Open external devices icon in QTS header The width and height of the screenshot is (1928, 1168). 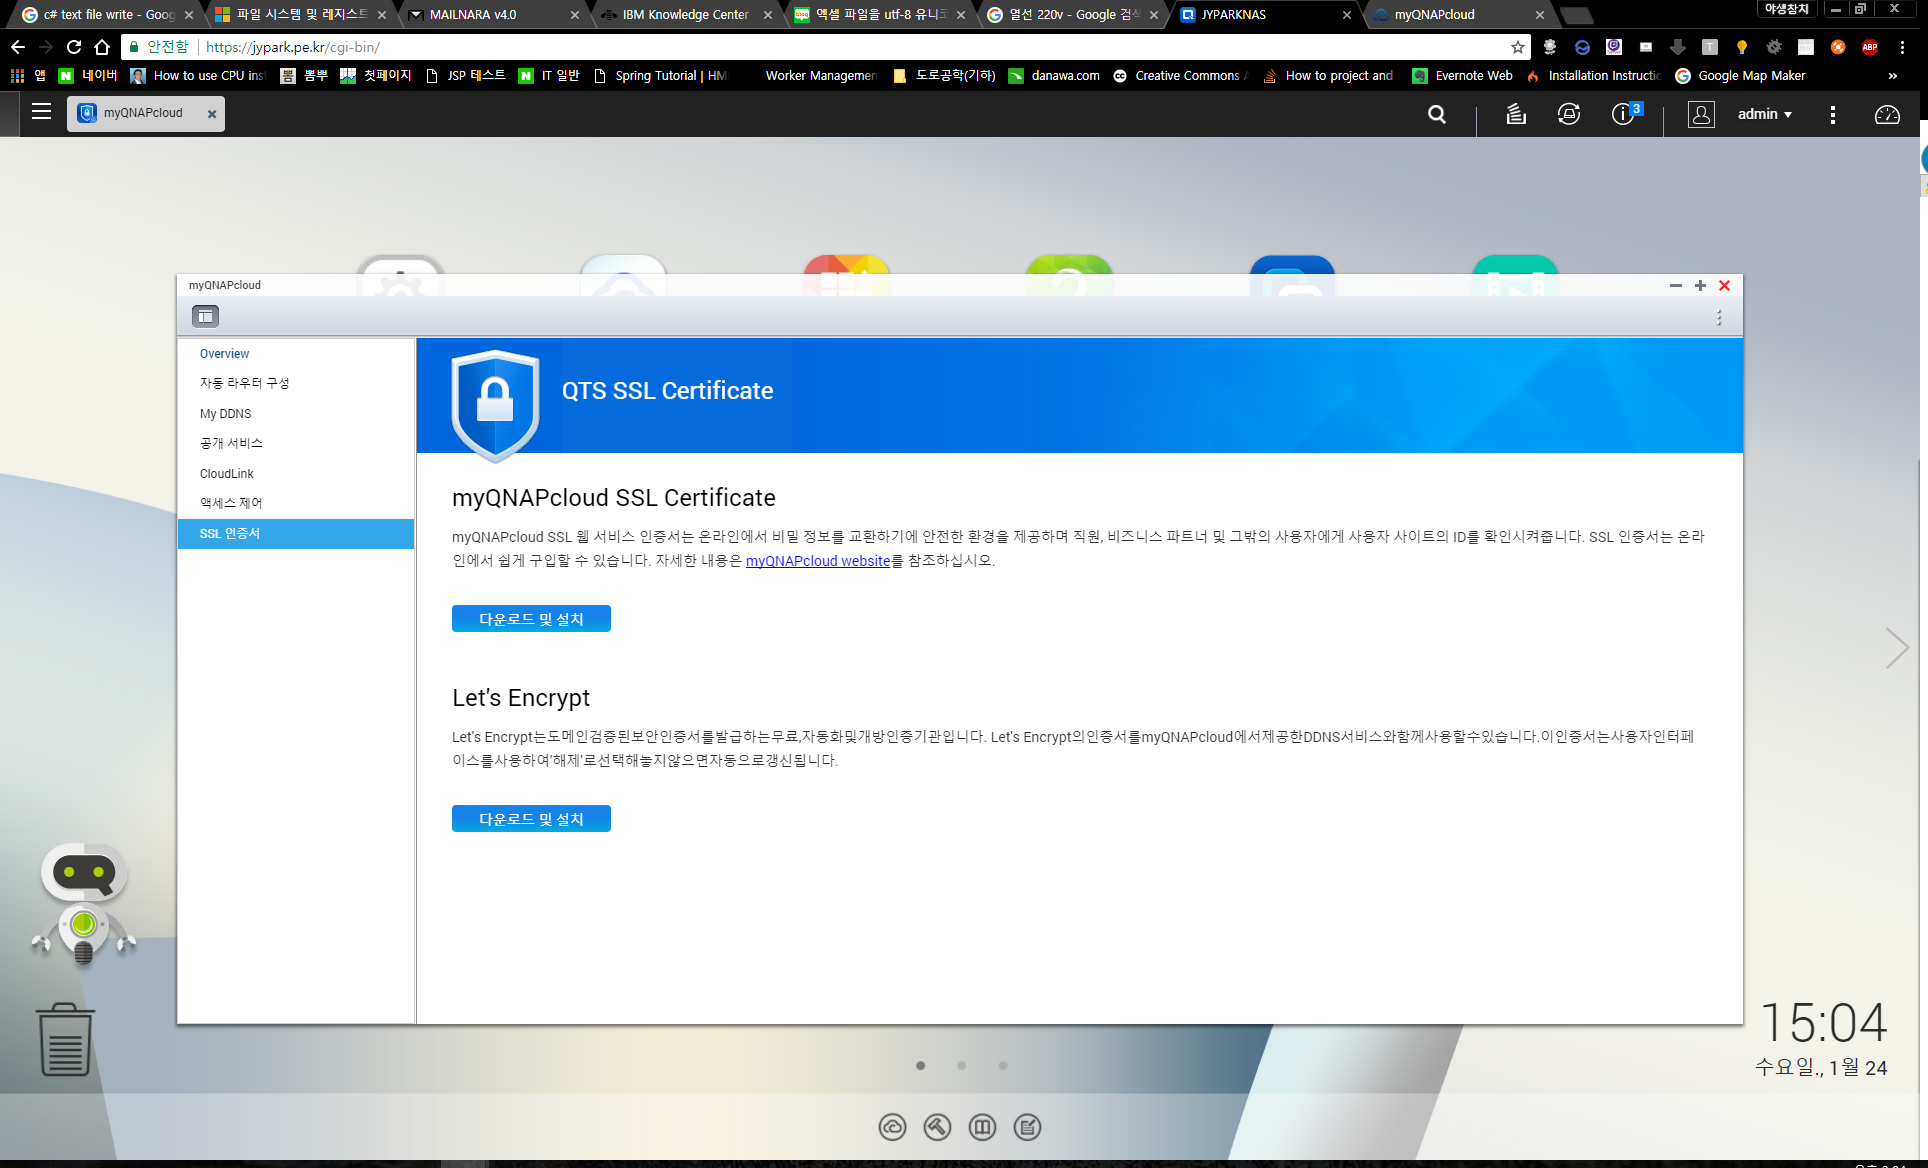coord(1569,114)
